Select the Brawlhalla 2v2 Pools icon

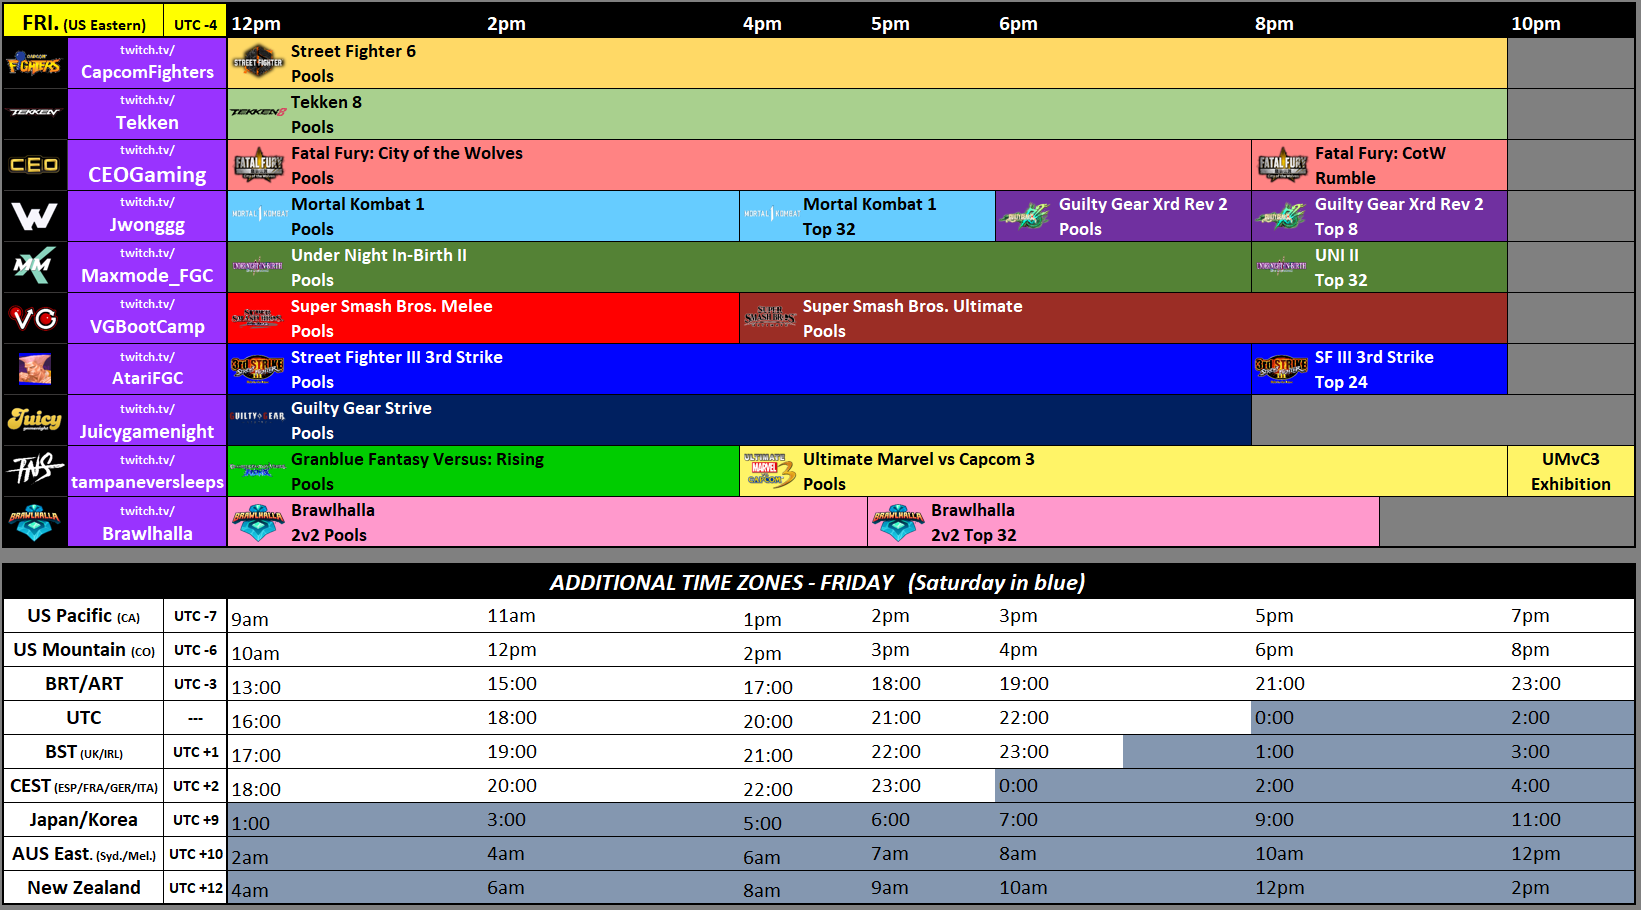pos(257,521)
